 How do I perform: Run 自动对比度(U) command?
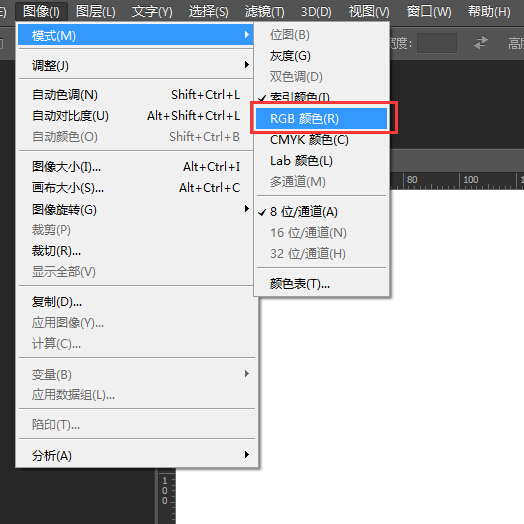point(136,116)
